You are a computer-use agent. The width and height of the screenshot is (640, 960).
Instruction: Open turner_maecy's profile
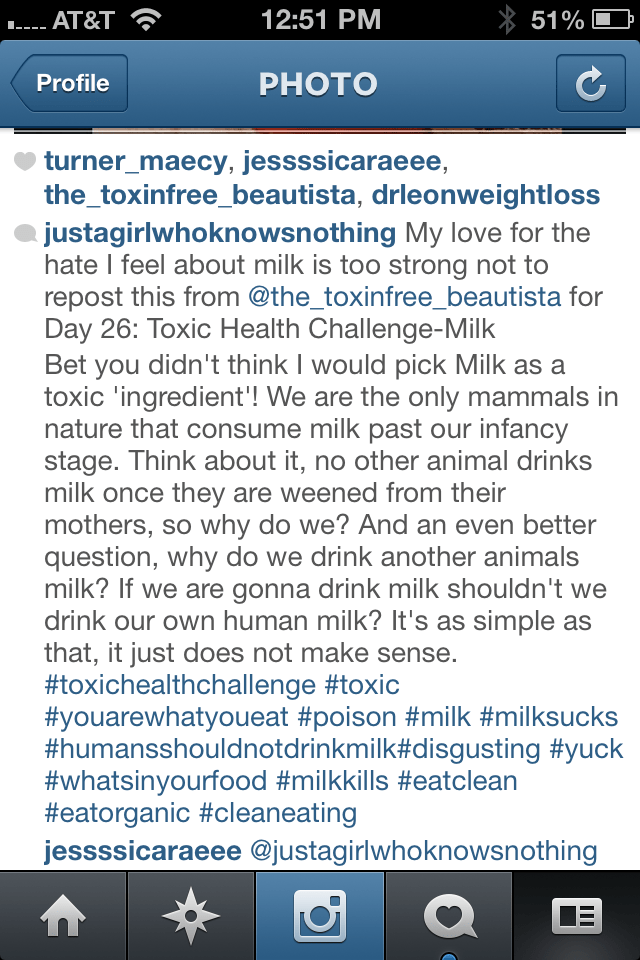(x=133, y=162)
